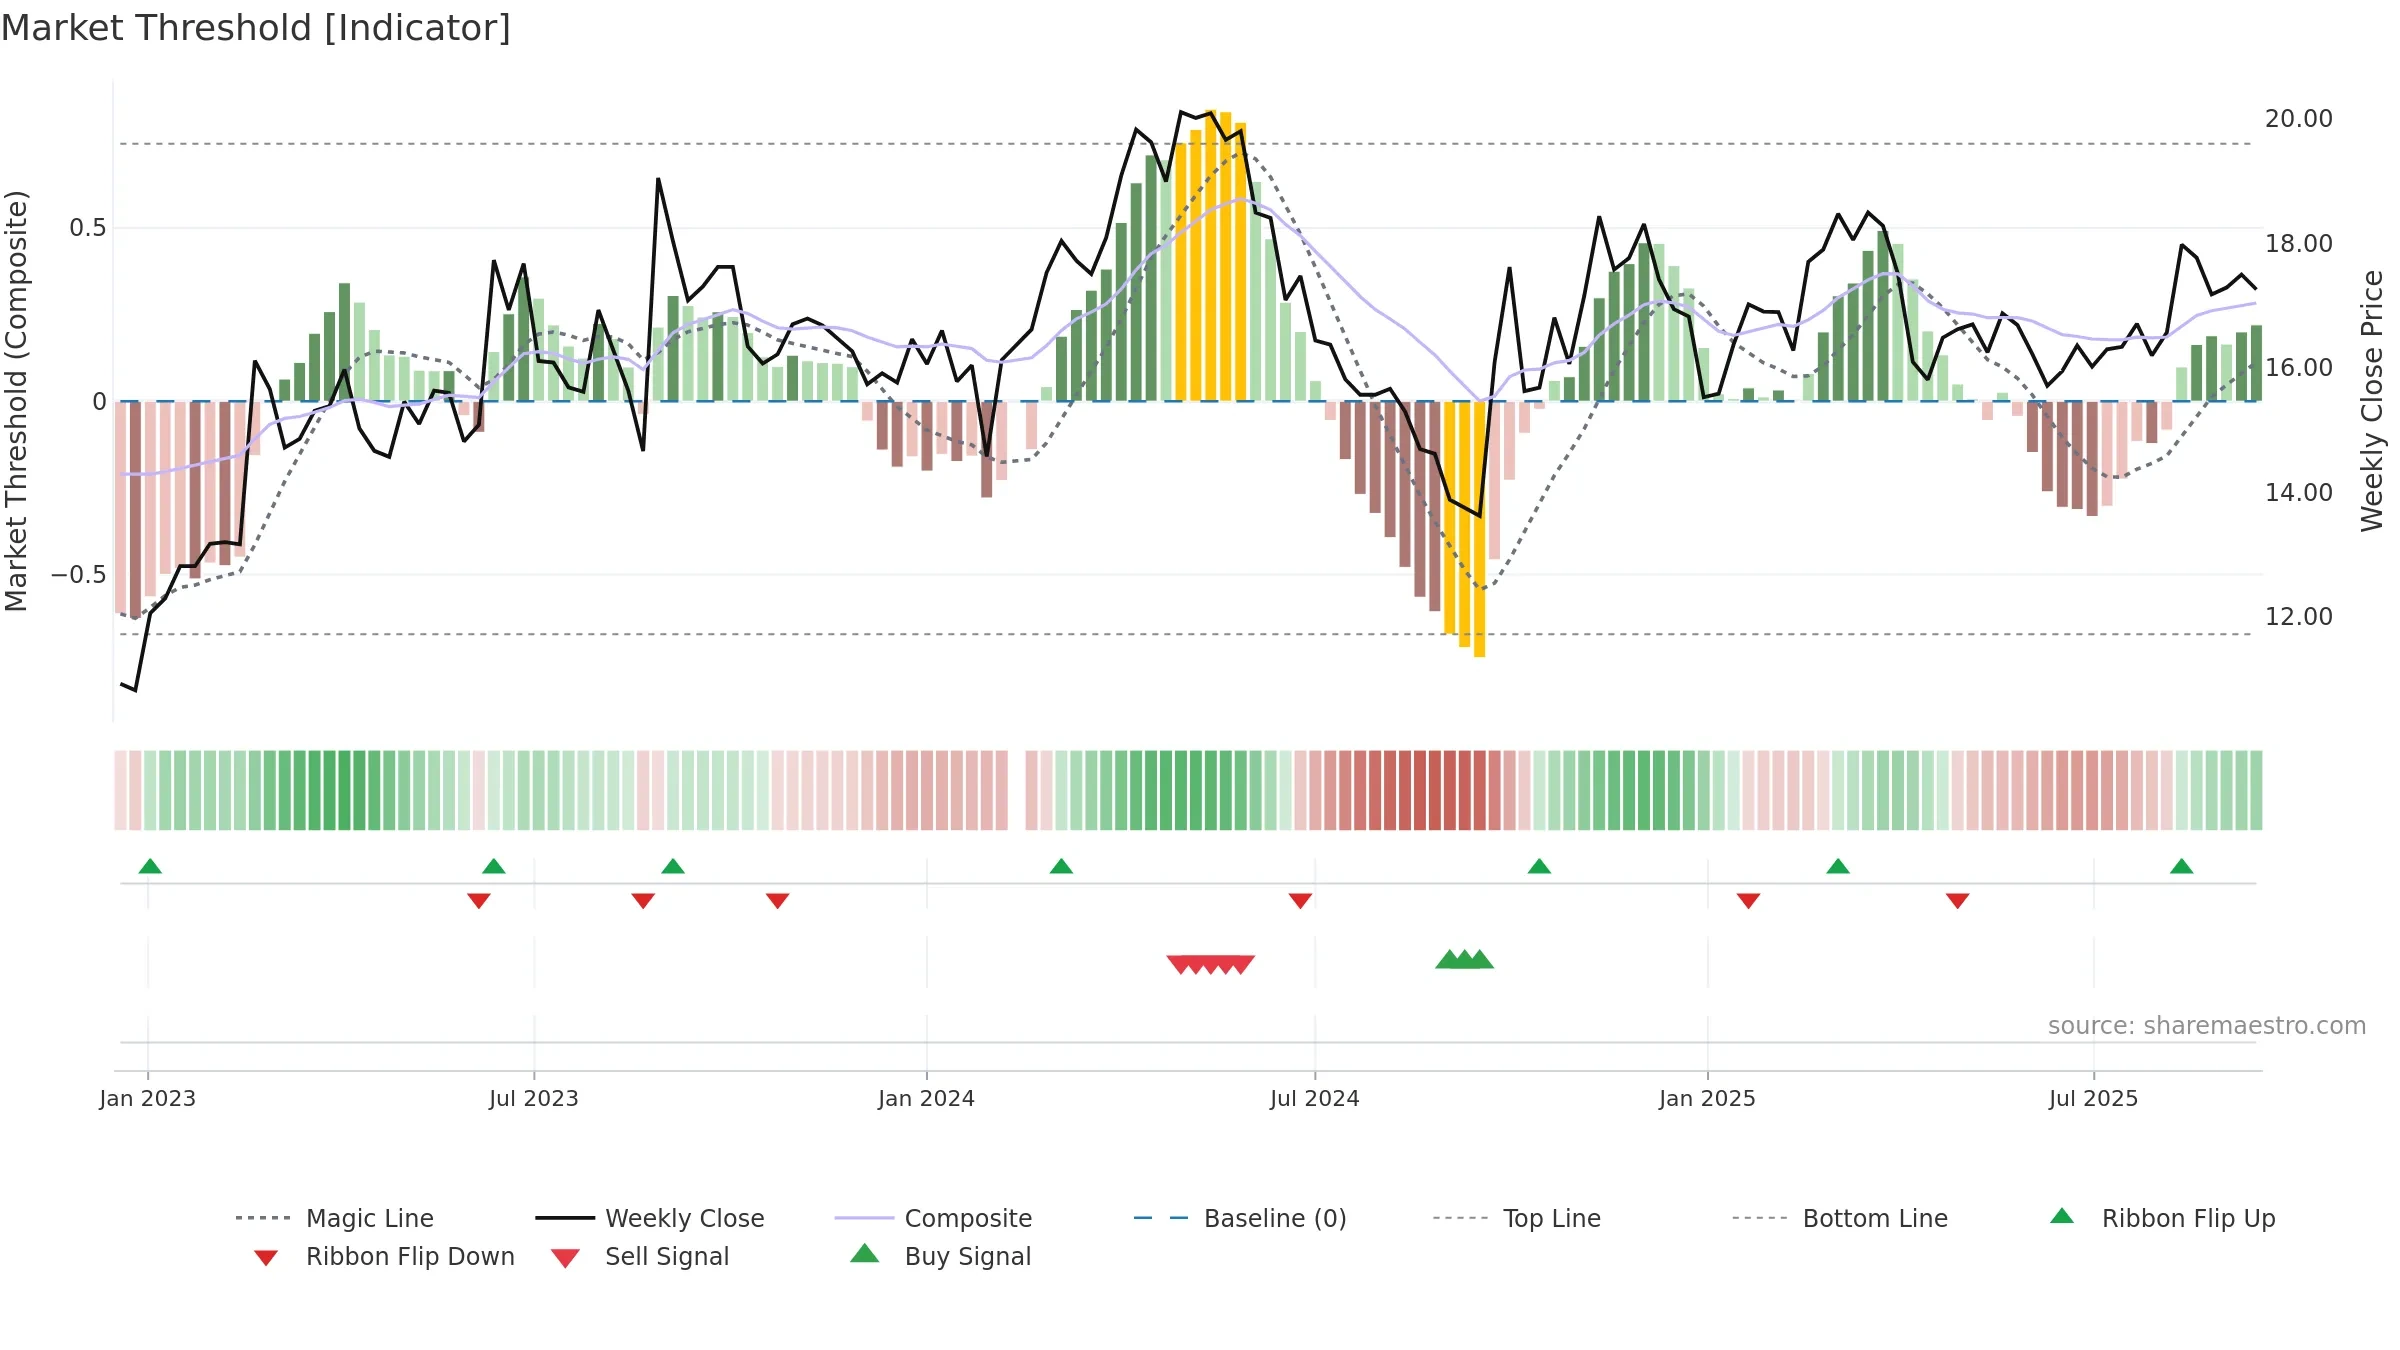Click the ribbon flip down marker just after Jan 2025
This screenshot has height=1350, width=2400.
[x=1748, y=901]
